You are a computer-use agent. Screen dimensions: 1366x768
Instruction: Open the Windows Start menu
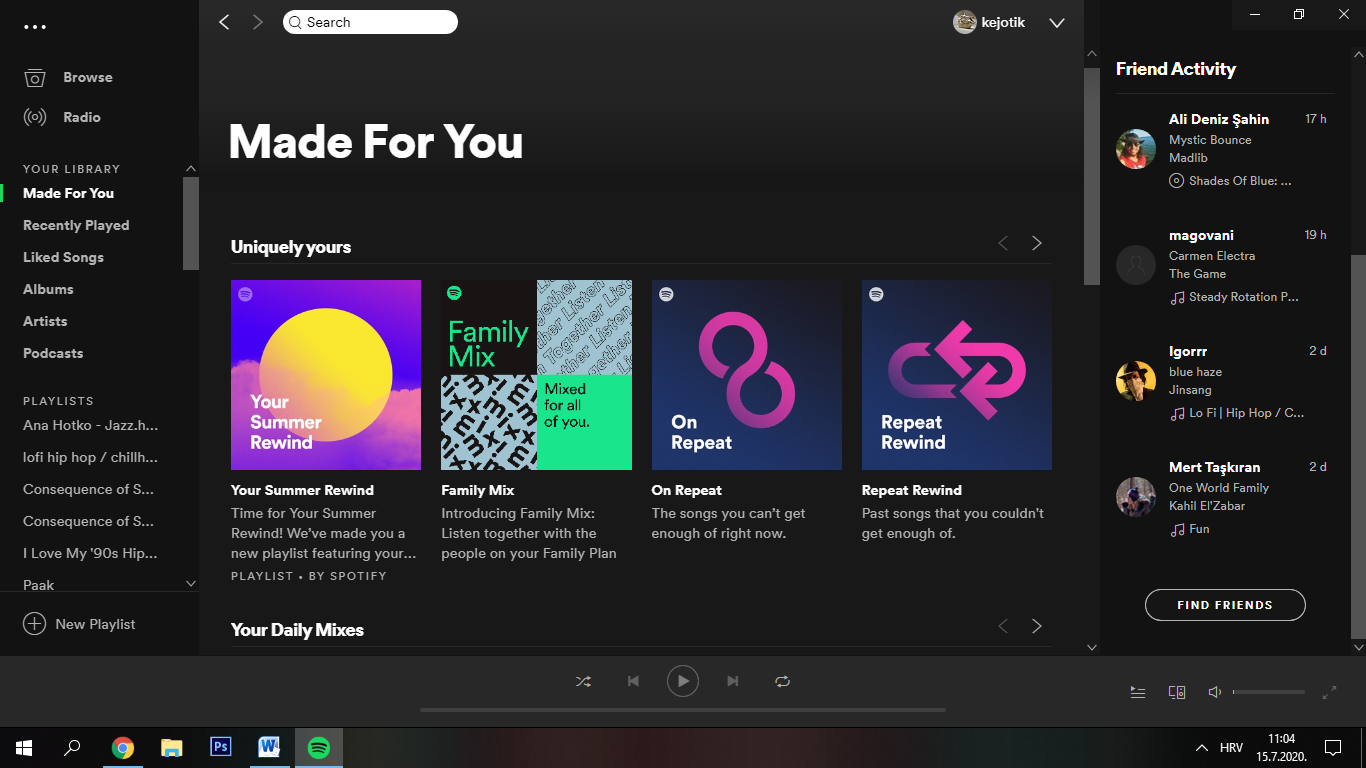(x=24, y=748)
